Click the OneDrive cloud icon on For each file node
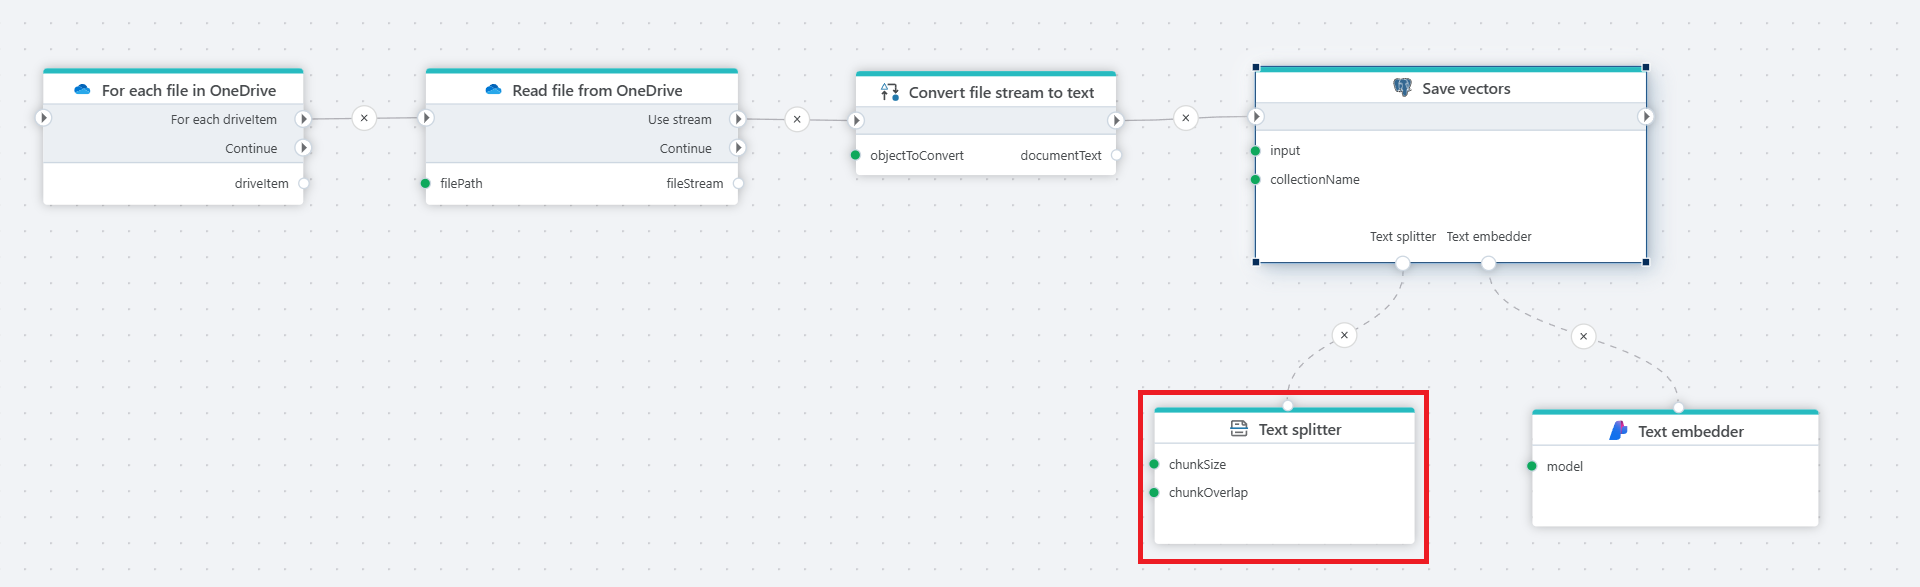The height and width of the screenshot is (587, 1920). [x=82, y=90]
